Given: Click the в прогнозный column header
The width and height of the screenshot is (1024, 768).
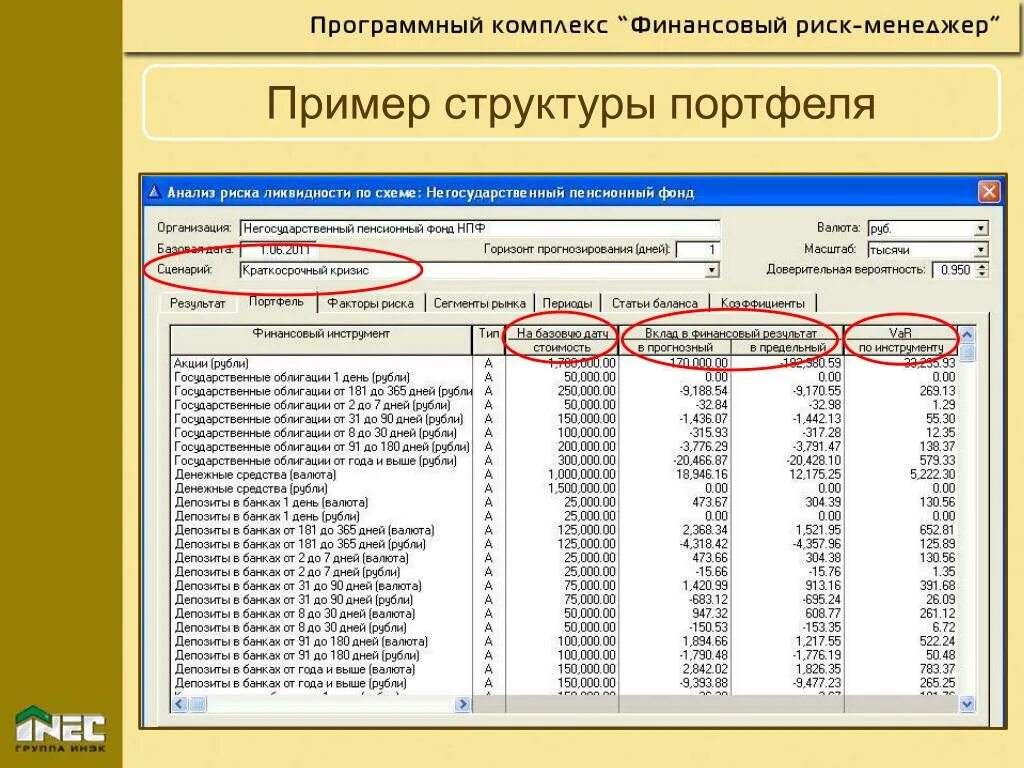Looking at the screenshot, I should point(675,347).
